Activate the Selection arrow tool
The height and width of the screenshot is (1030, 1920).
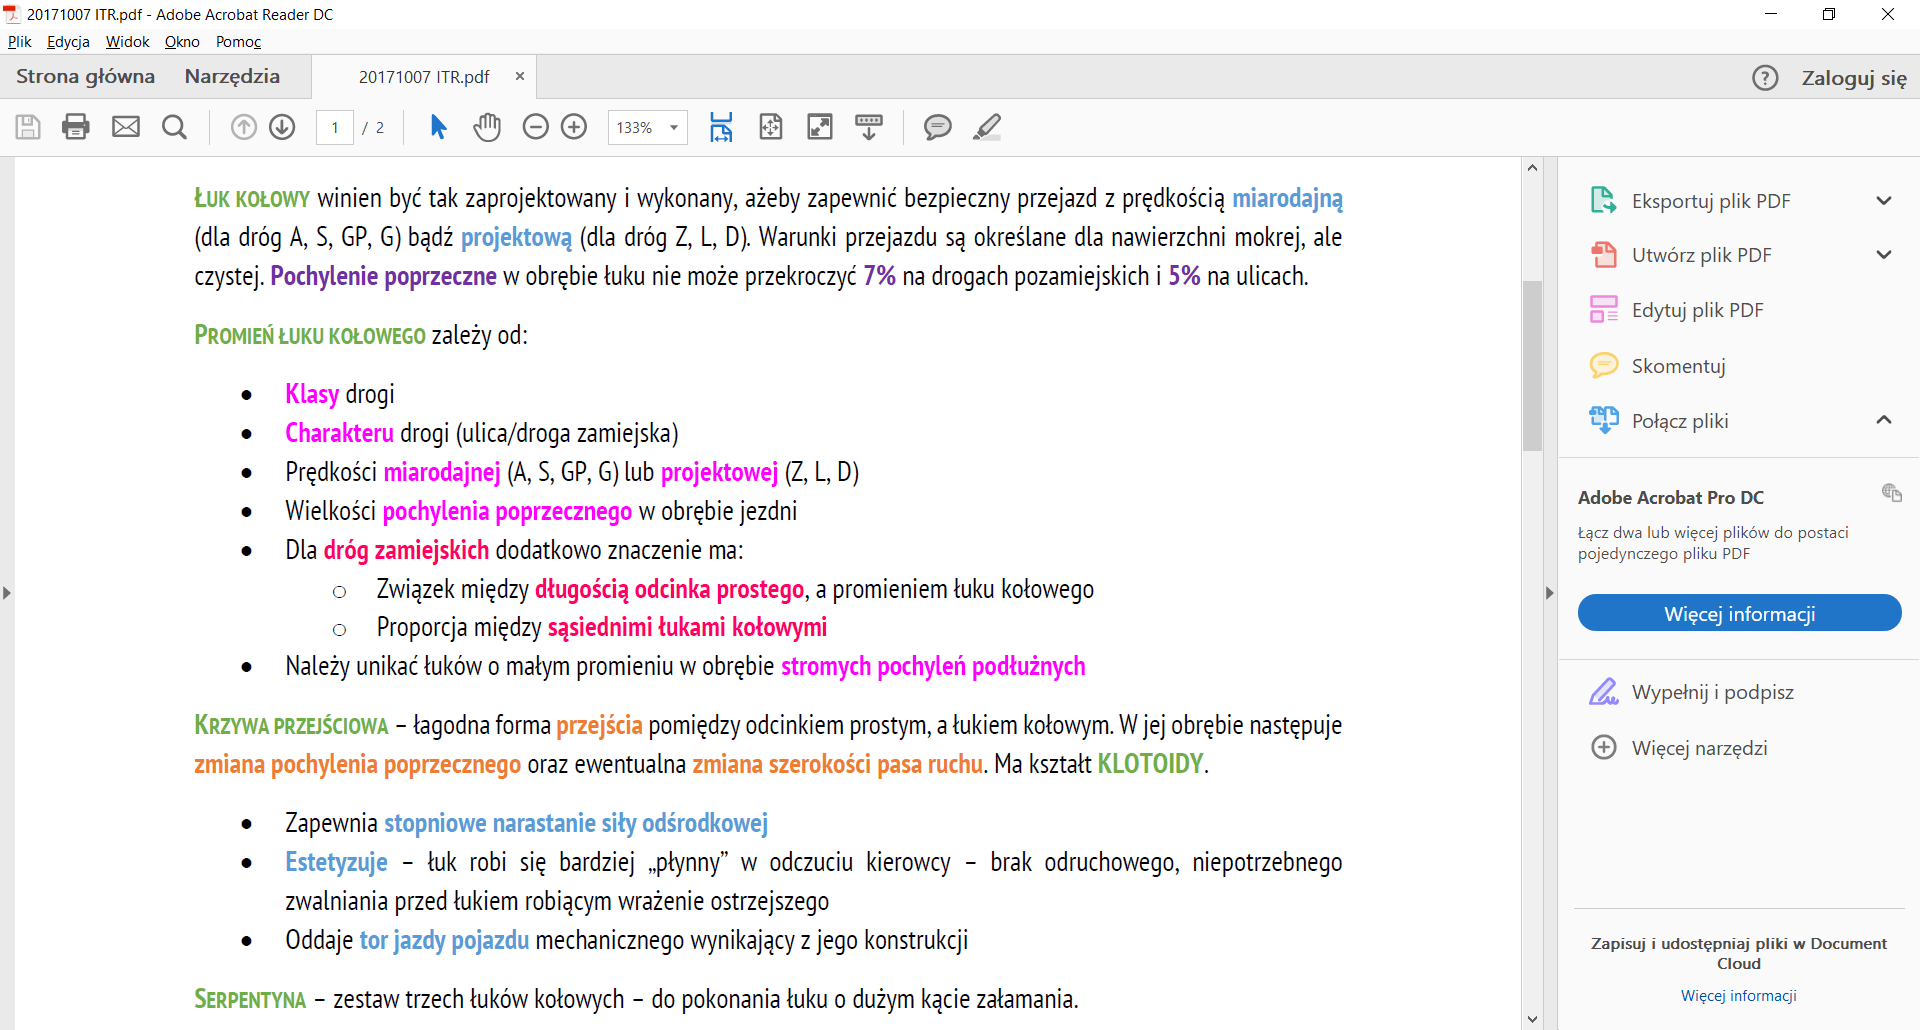tap(438, 127)
